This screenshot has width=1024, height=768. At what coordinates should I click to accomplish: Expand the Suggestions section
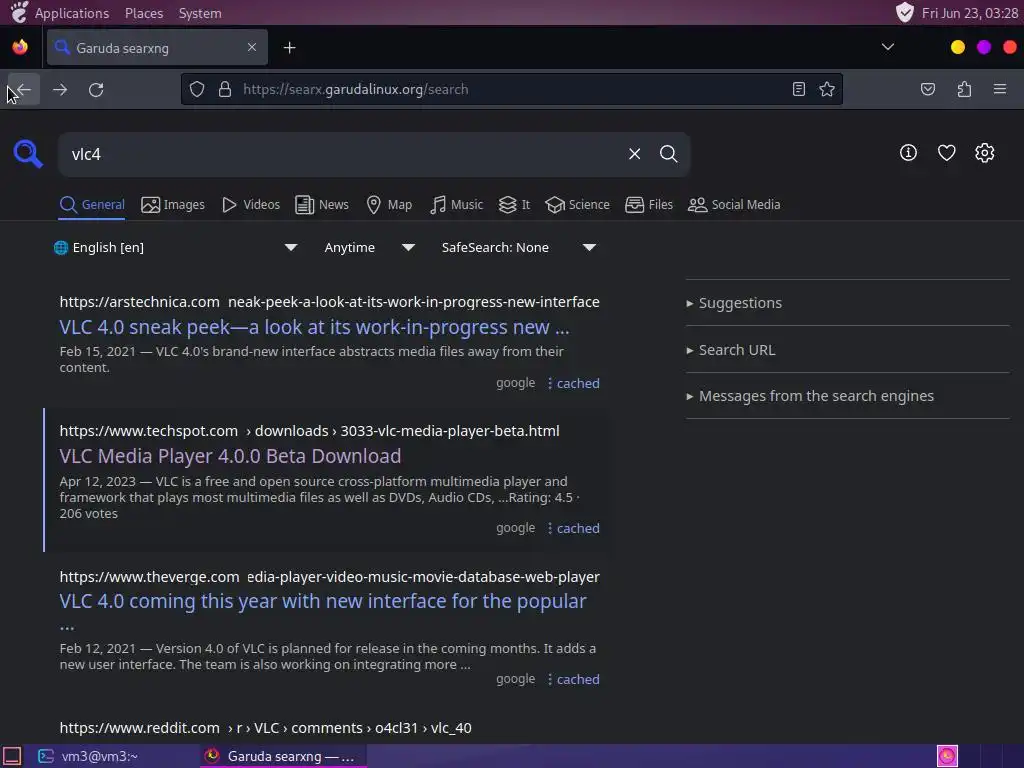734,303
